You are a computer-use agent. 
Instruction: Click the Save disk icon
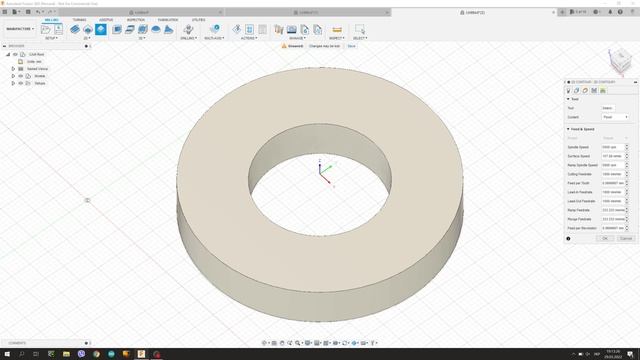click(28, 12)
